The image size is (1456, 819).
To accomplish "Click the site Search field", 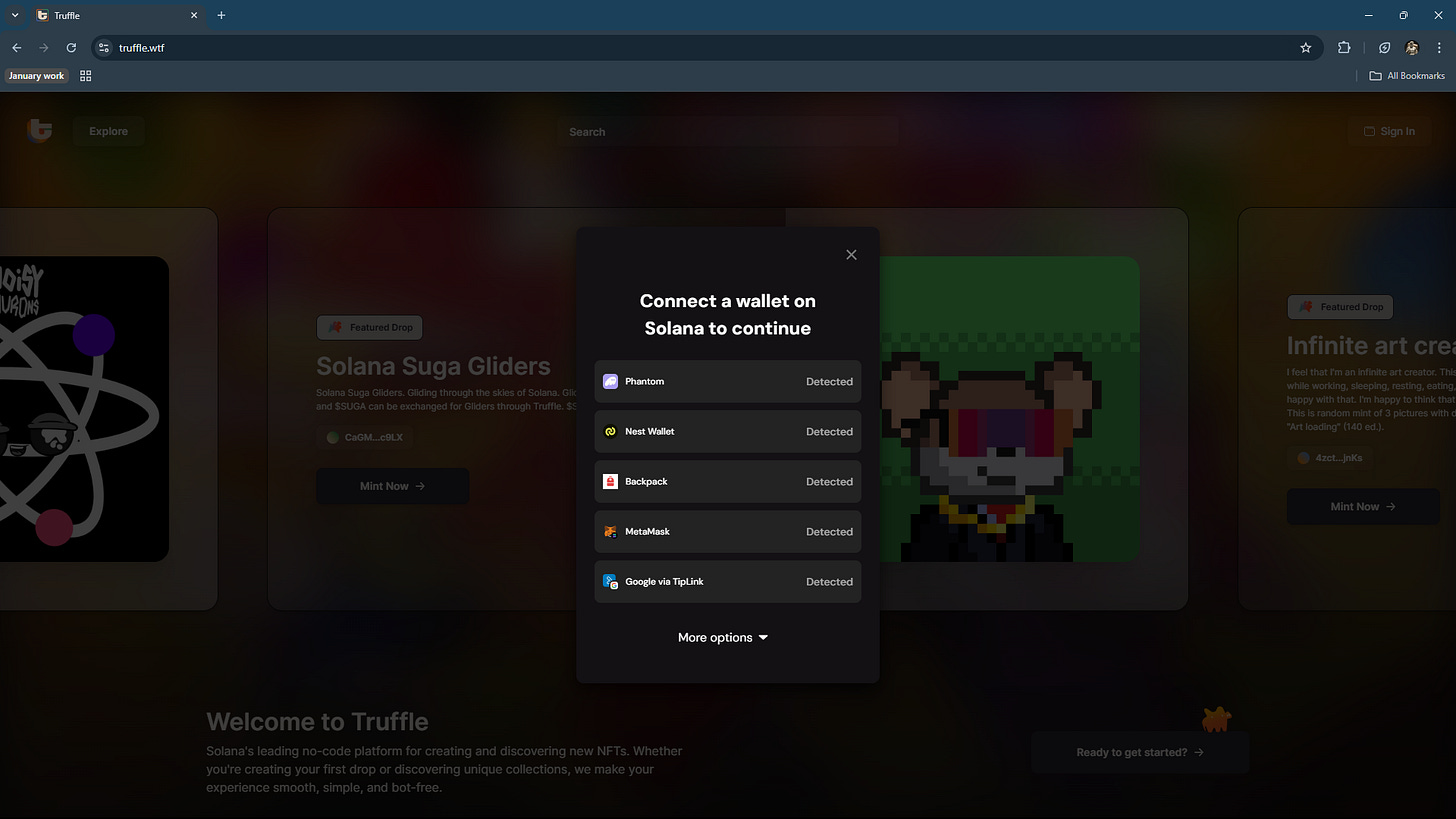I will coord(727,131).
